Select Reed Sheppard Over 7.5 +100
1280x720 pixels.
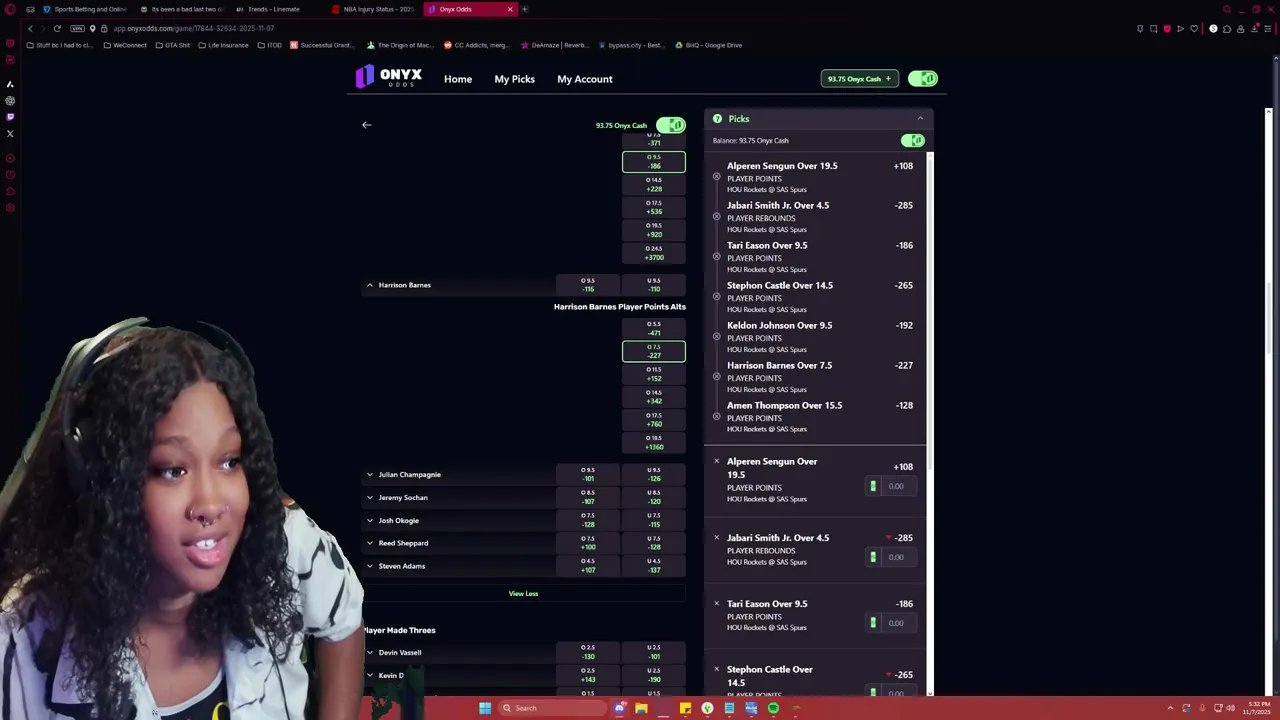click(x=588, y=543)
